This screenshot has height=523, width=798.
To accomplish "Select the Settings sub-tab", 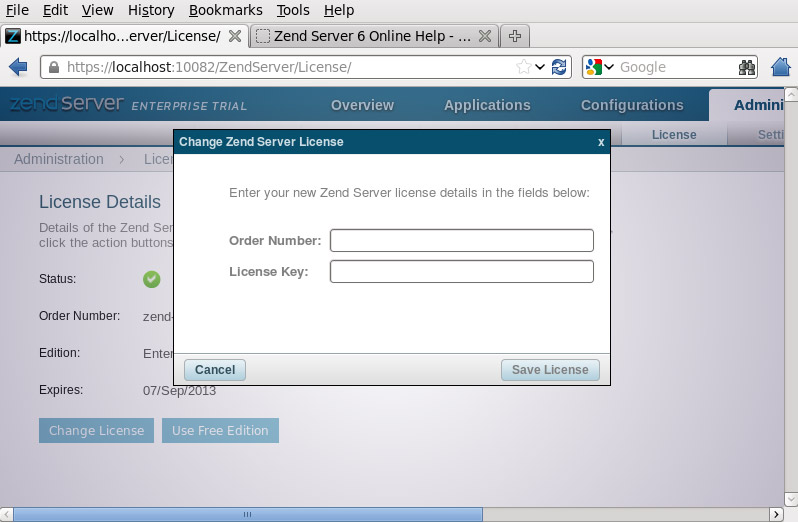I will click(756, 135).
